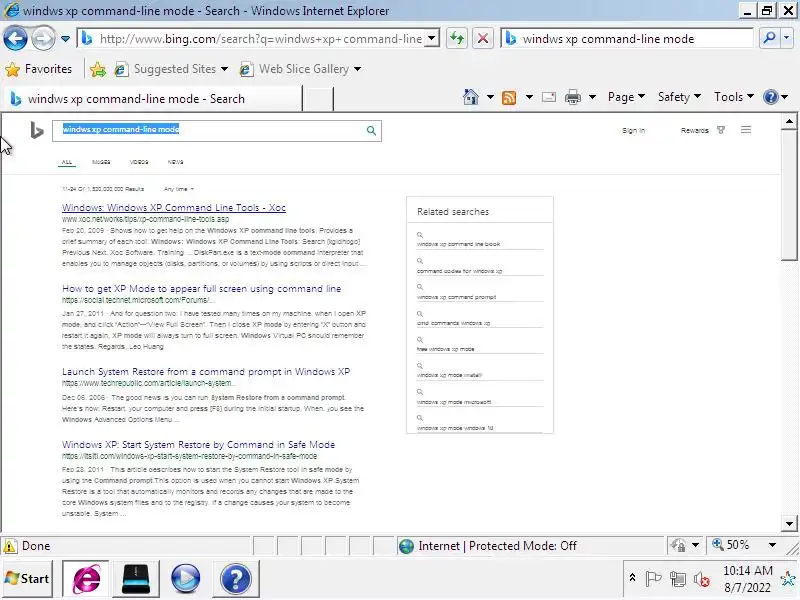Viewport: 800px width, 600px height.
Task: Open the recent pages dropdown arrow
Action: click(x=65, y=39)
